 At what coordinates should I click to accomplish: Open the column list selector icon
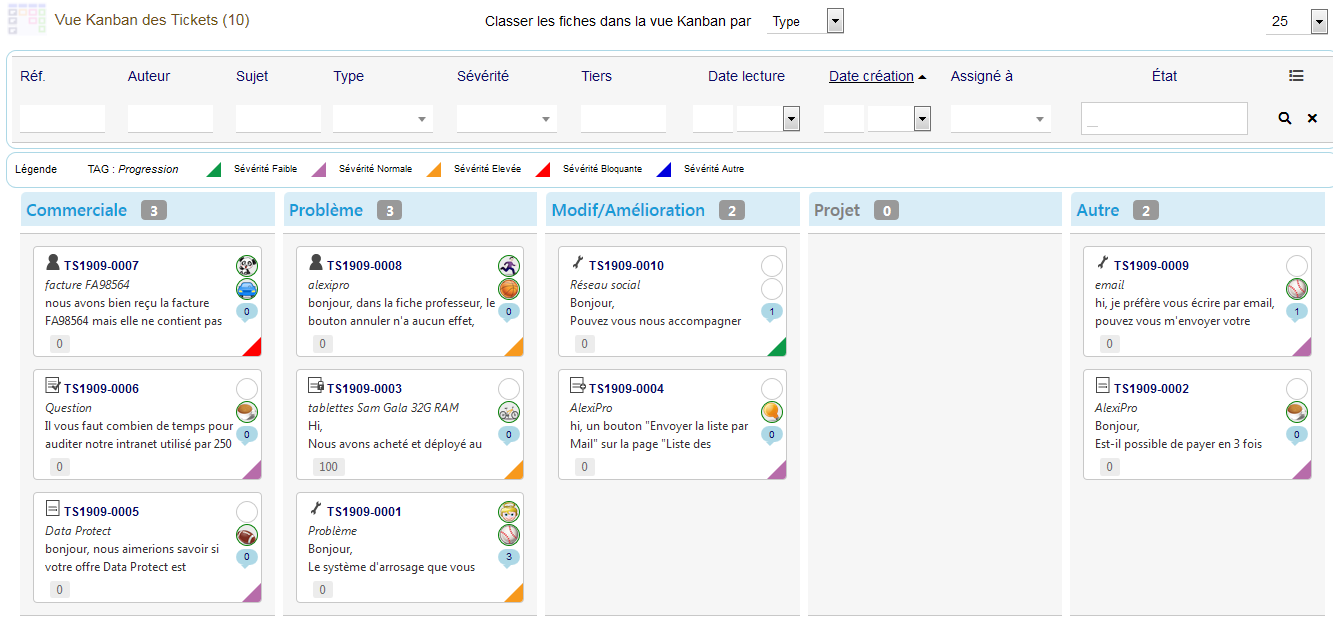(1296, 76)
